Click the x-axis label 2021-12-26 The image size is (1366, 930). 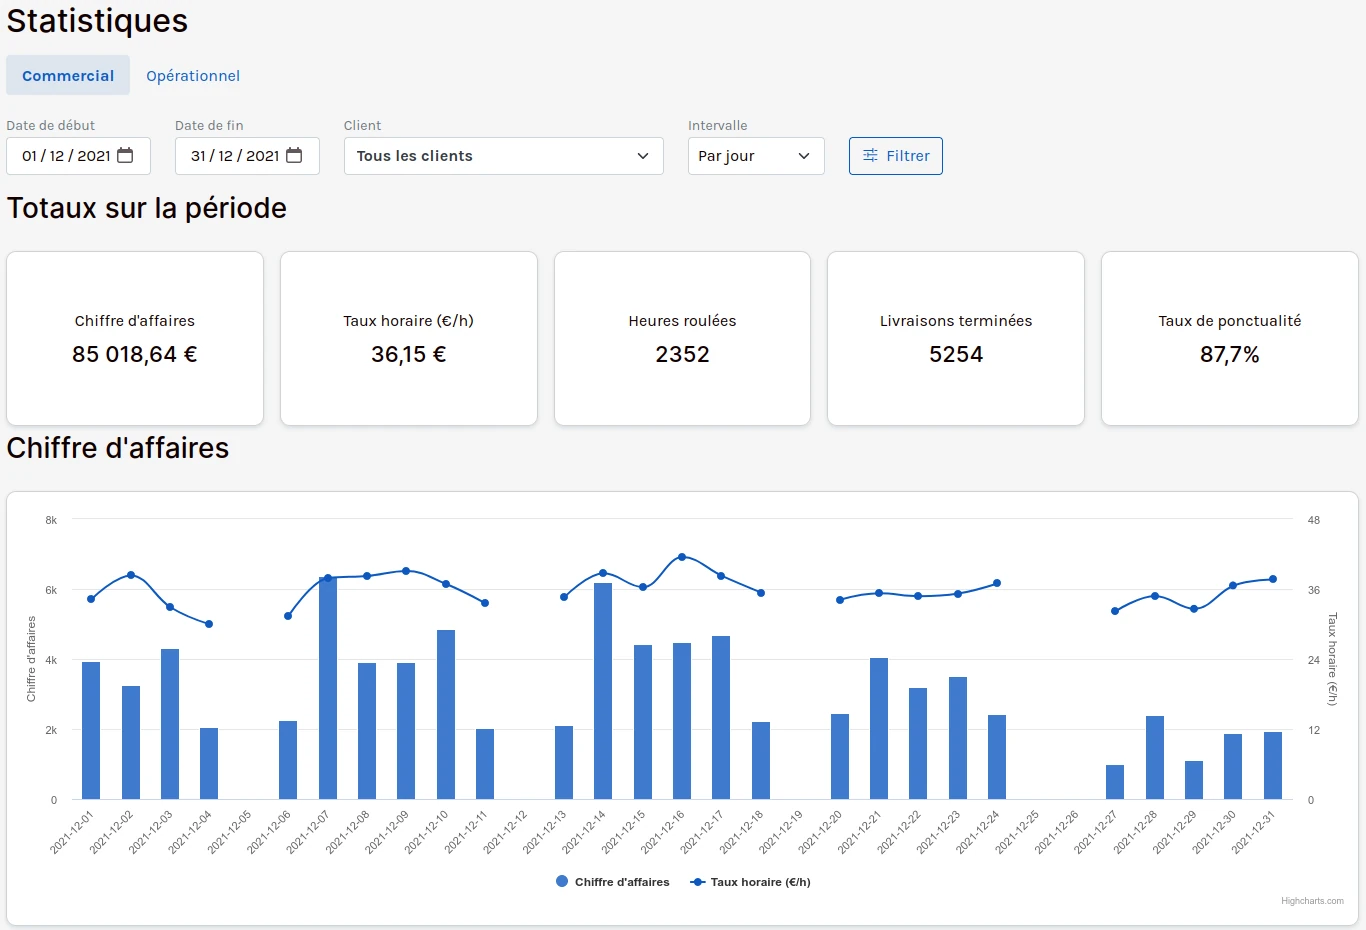pos(1057,832)
